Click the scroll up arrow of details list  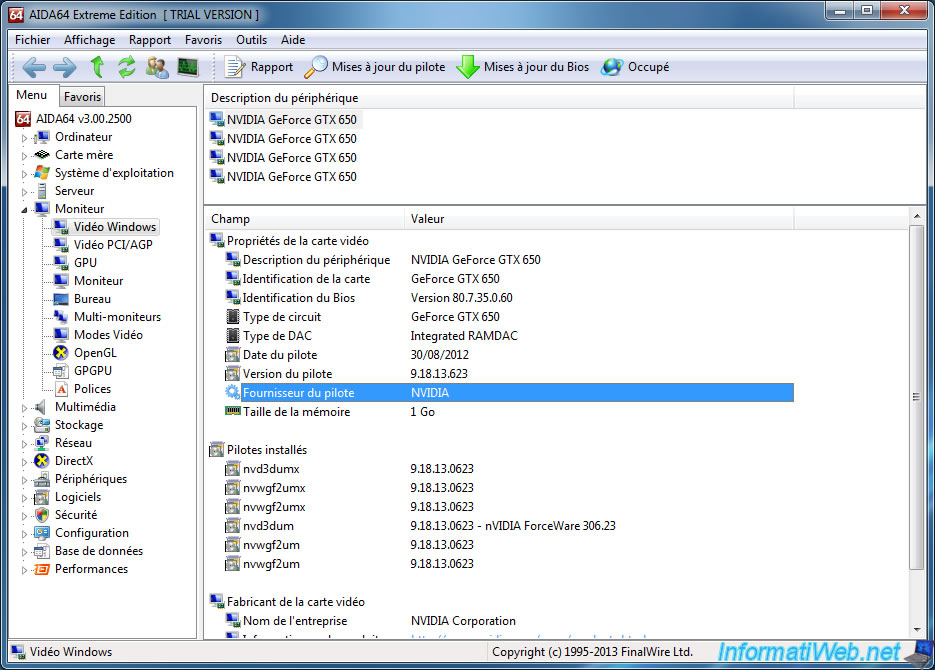coord(917,216)
